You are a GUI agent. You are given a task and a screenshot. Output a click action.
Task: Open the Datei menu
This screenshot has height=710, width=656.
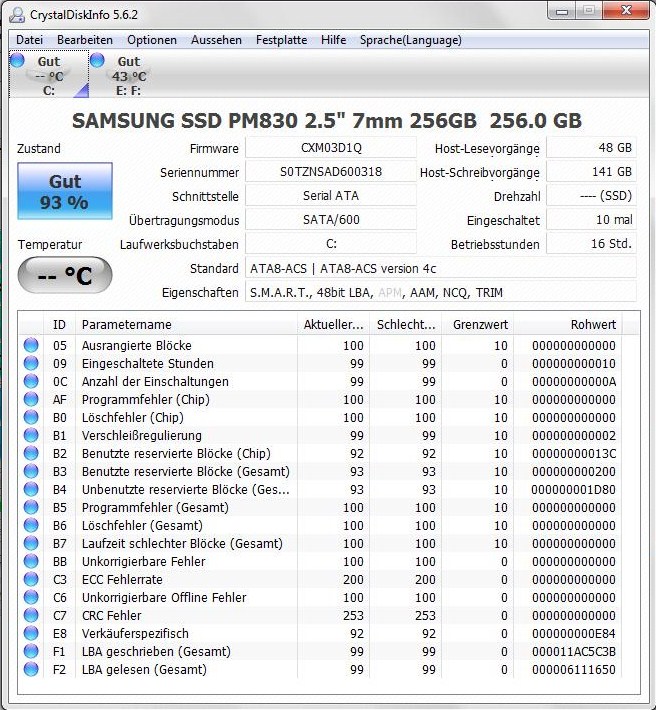(29, 40)
